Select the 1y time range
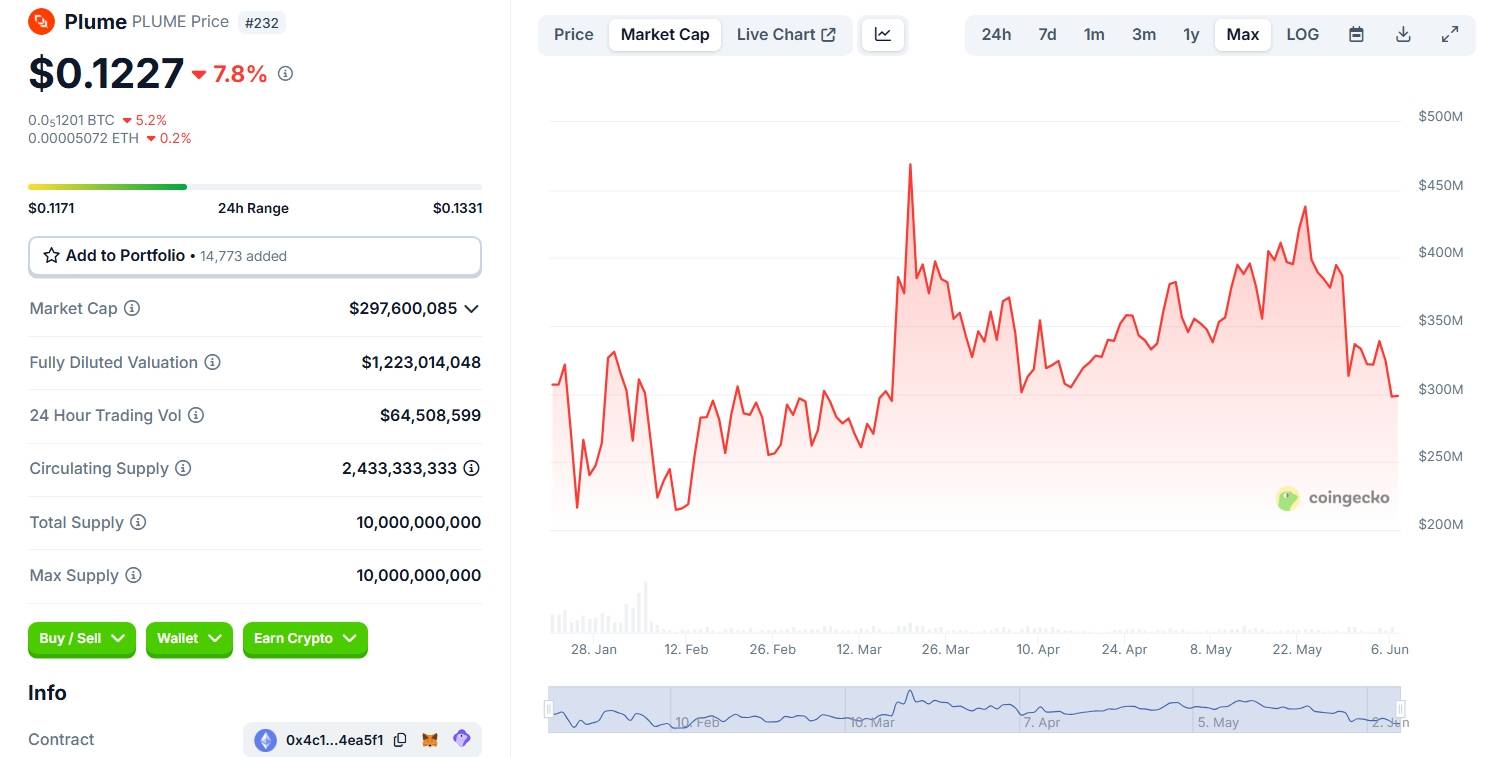This screenshot has height=757, width=1488. coord(1191,34)
